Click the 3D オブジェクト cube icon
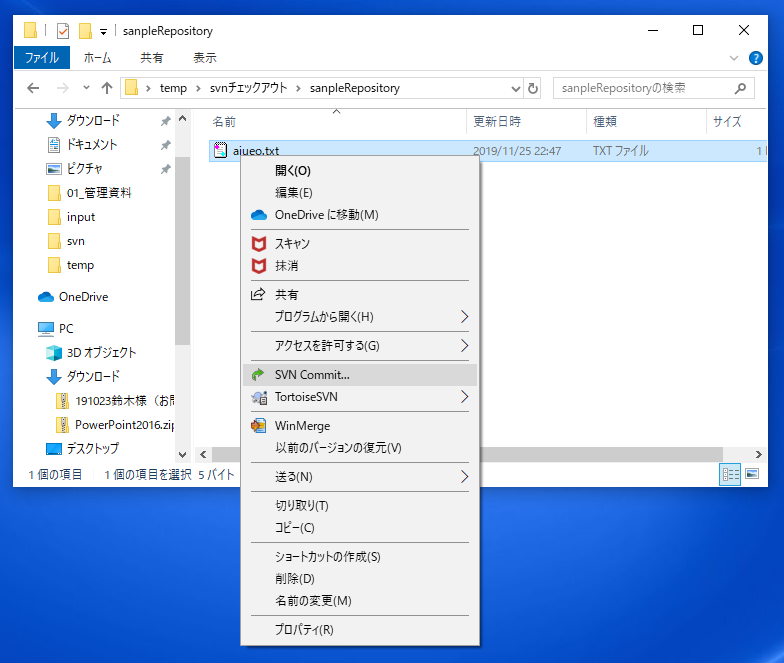 (54, 352)
